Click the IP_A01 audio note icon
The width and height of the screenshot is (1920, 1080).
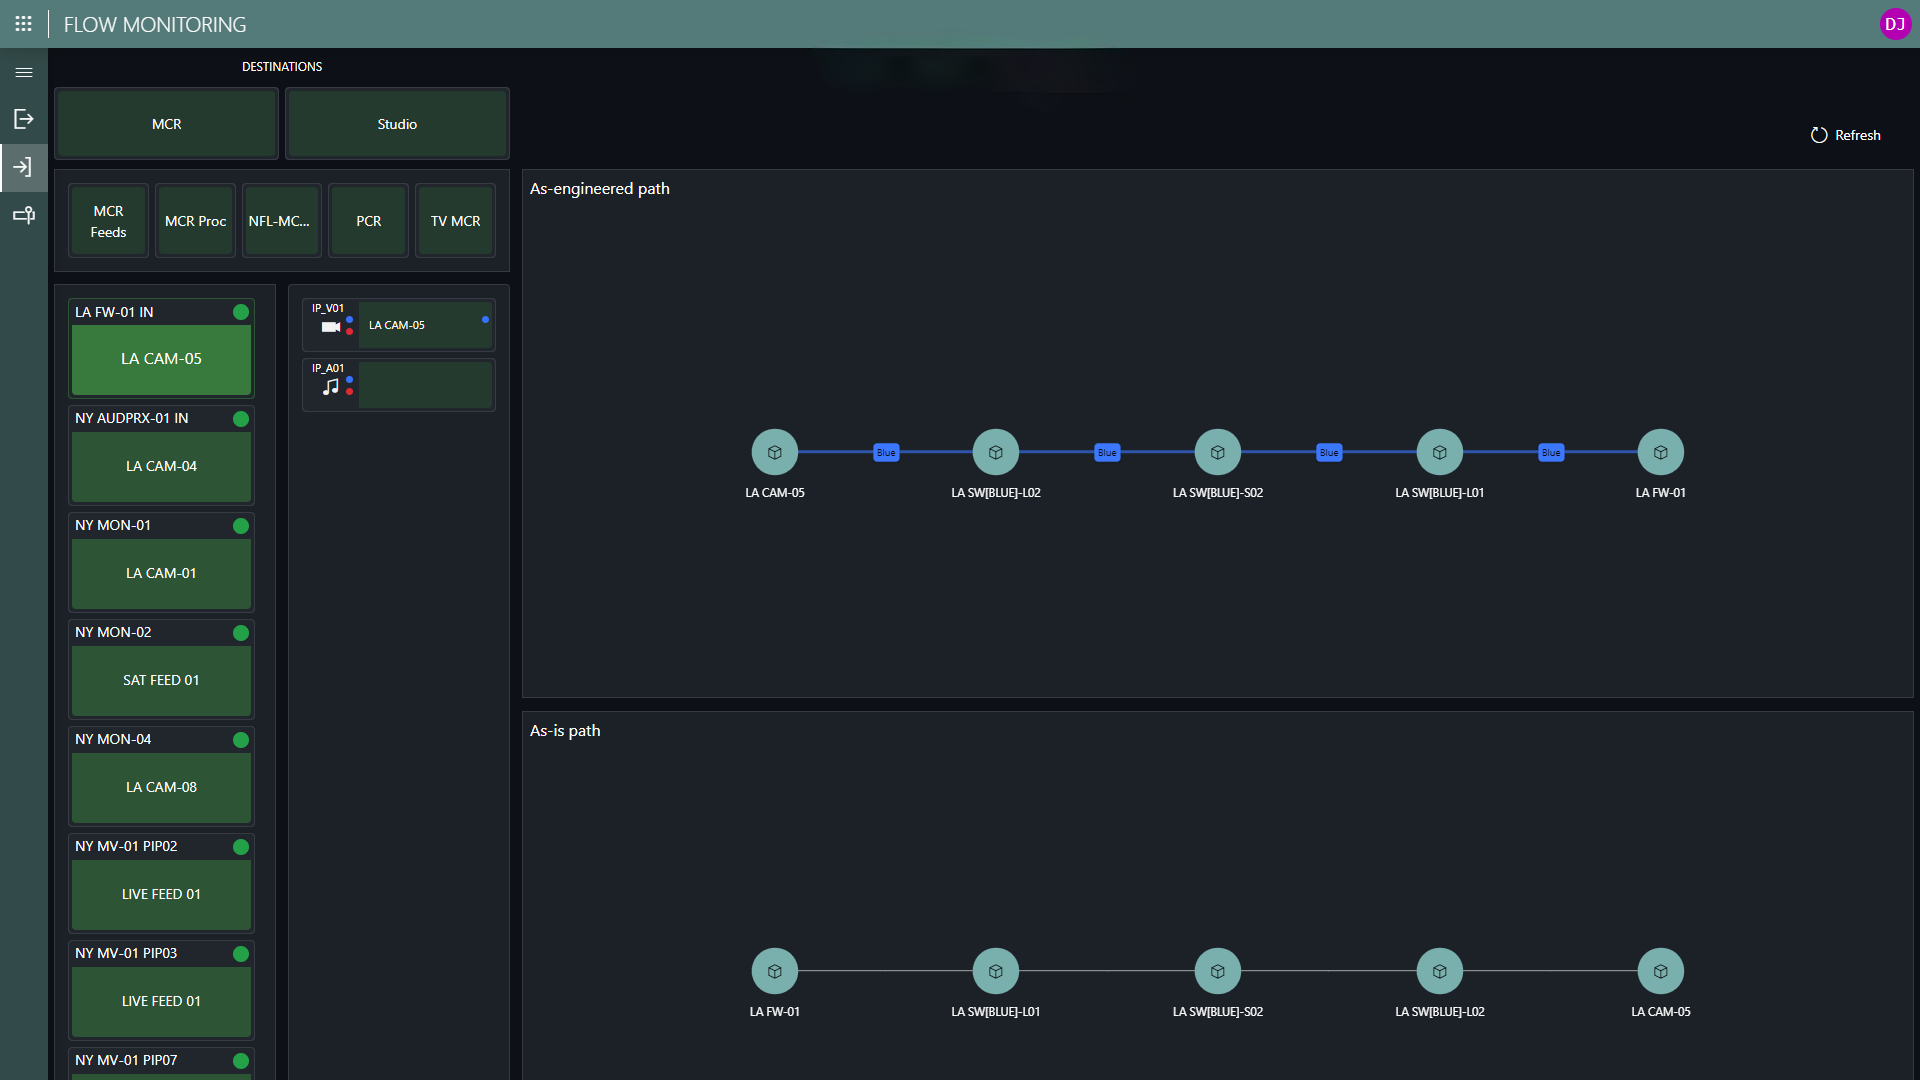(x=330, y=387)
